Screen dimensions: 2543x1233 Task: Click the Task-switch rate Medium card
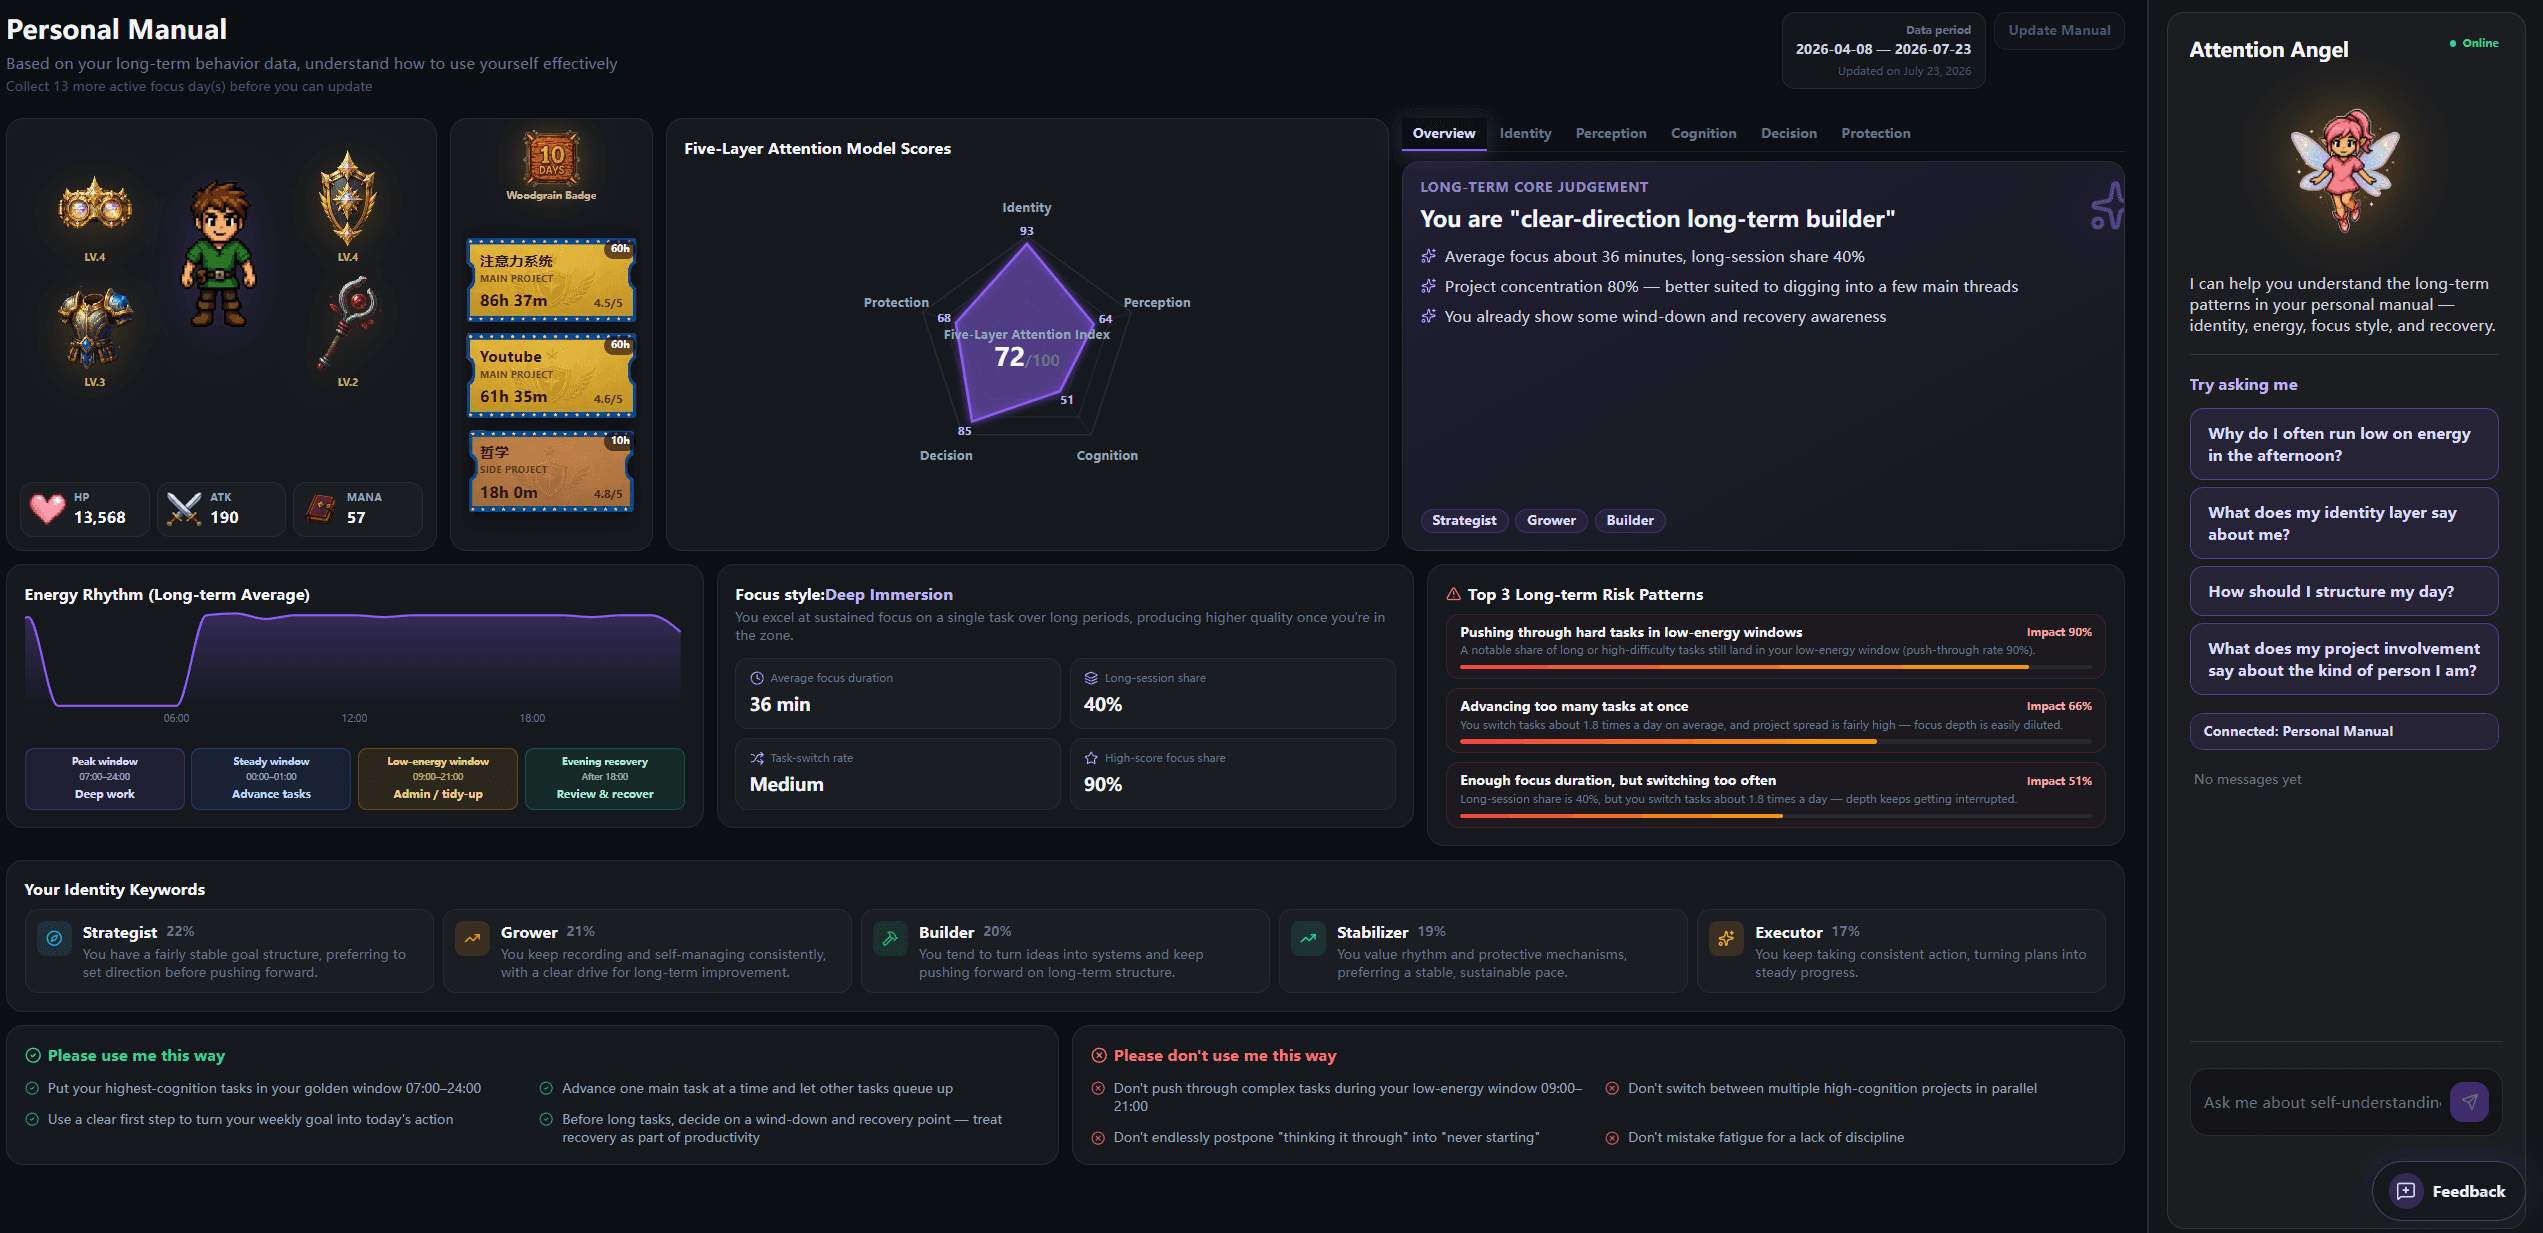[x=897, y=773]
